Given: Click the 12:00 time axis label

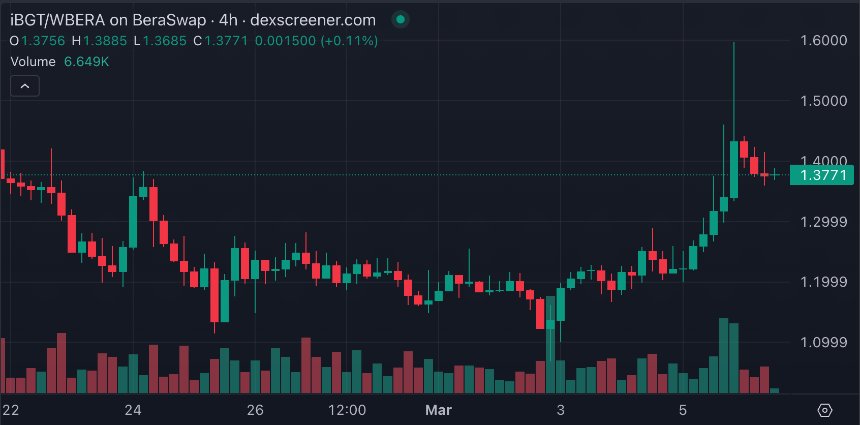Looking at the screenshot, I should 348,410.
